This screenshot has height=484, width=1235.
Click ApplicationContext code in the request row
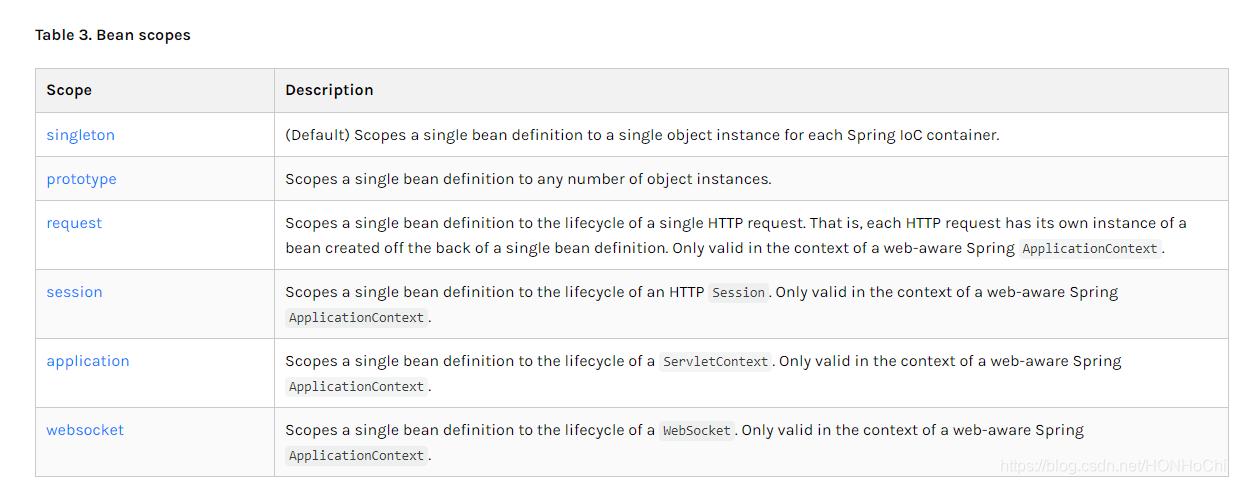tap(1091, 249)
